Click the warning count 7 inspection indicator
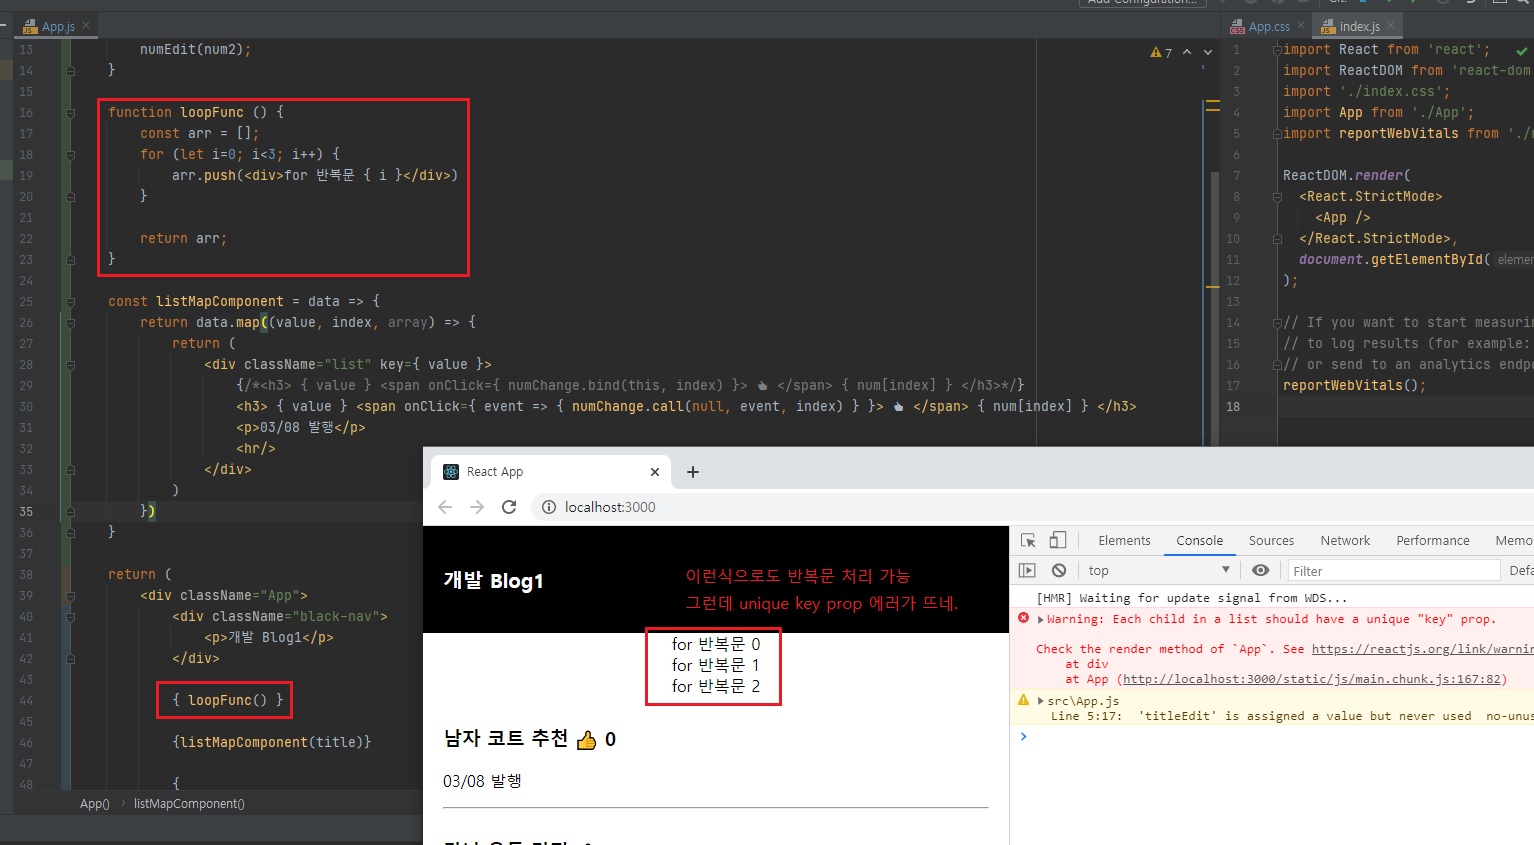Image resolution: width=1534 pixels, height=845 pixels. click(x=1161, y=52)
